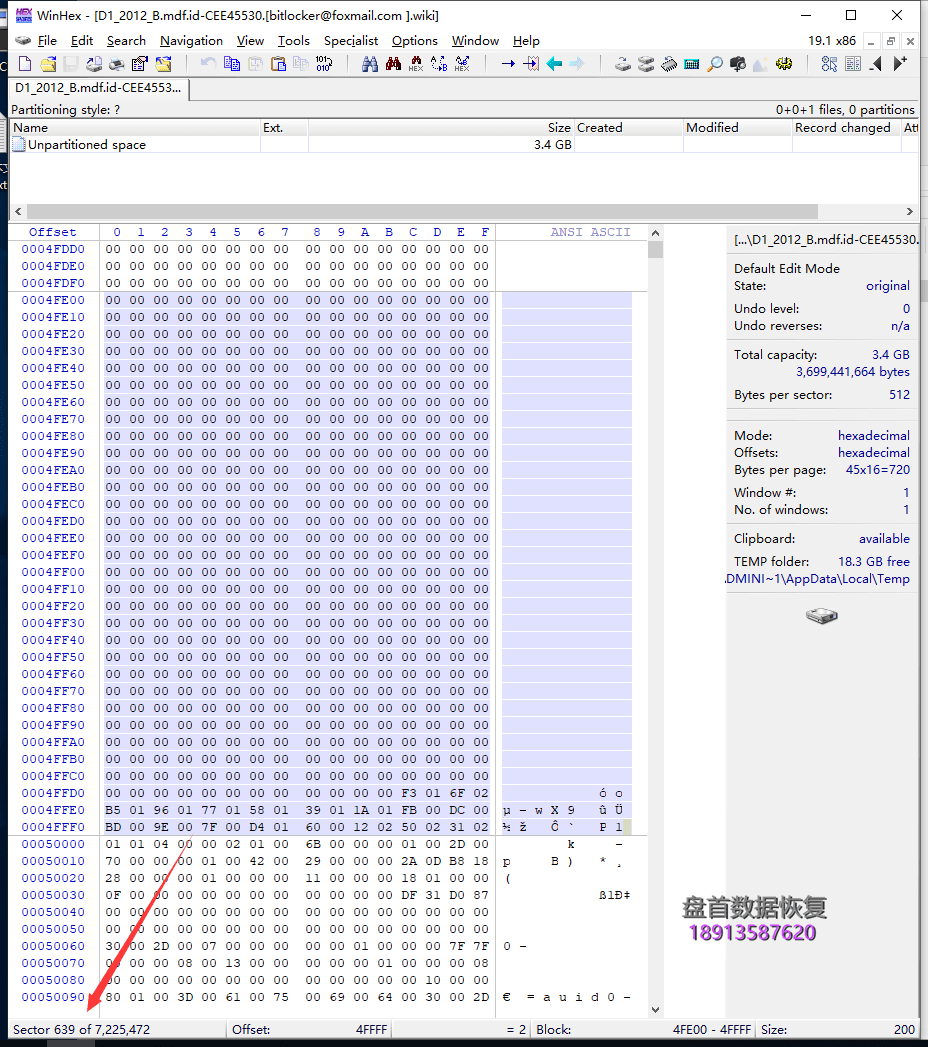Image resolution: width=928 pixels, height=1047 pixels.
Task: Open the Window menu
Action: (475, 41)
